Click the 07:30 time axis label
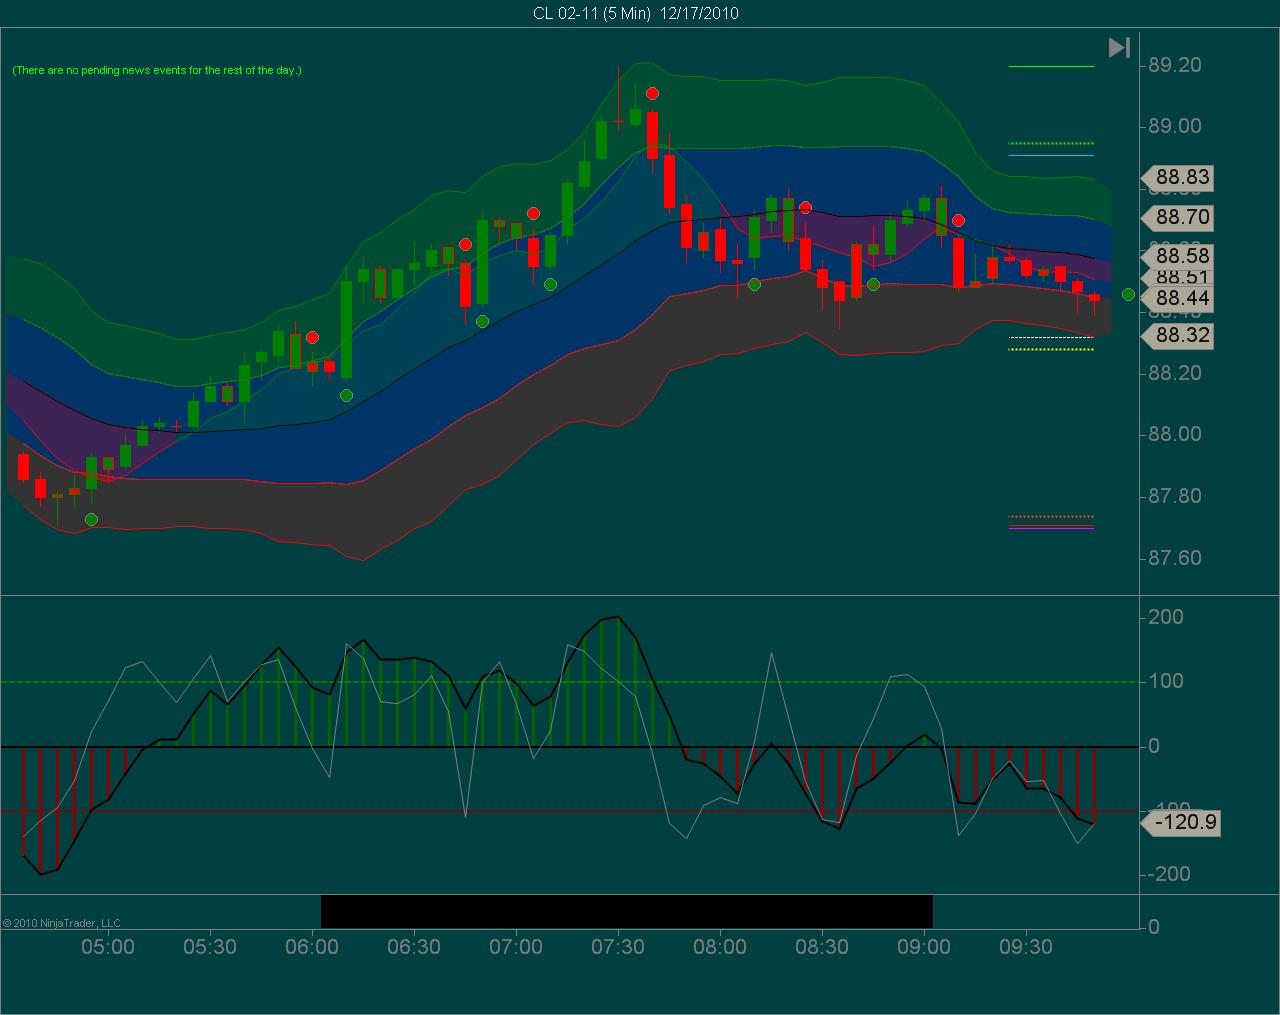The width and height of the screenshot is (1280, 1015). point(618,947)
